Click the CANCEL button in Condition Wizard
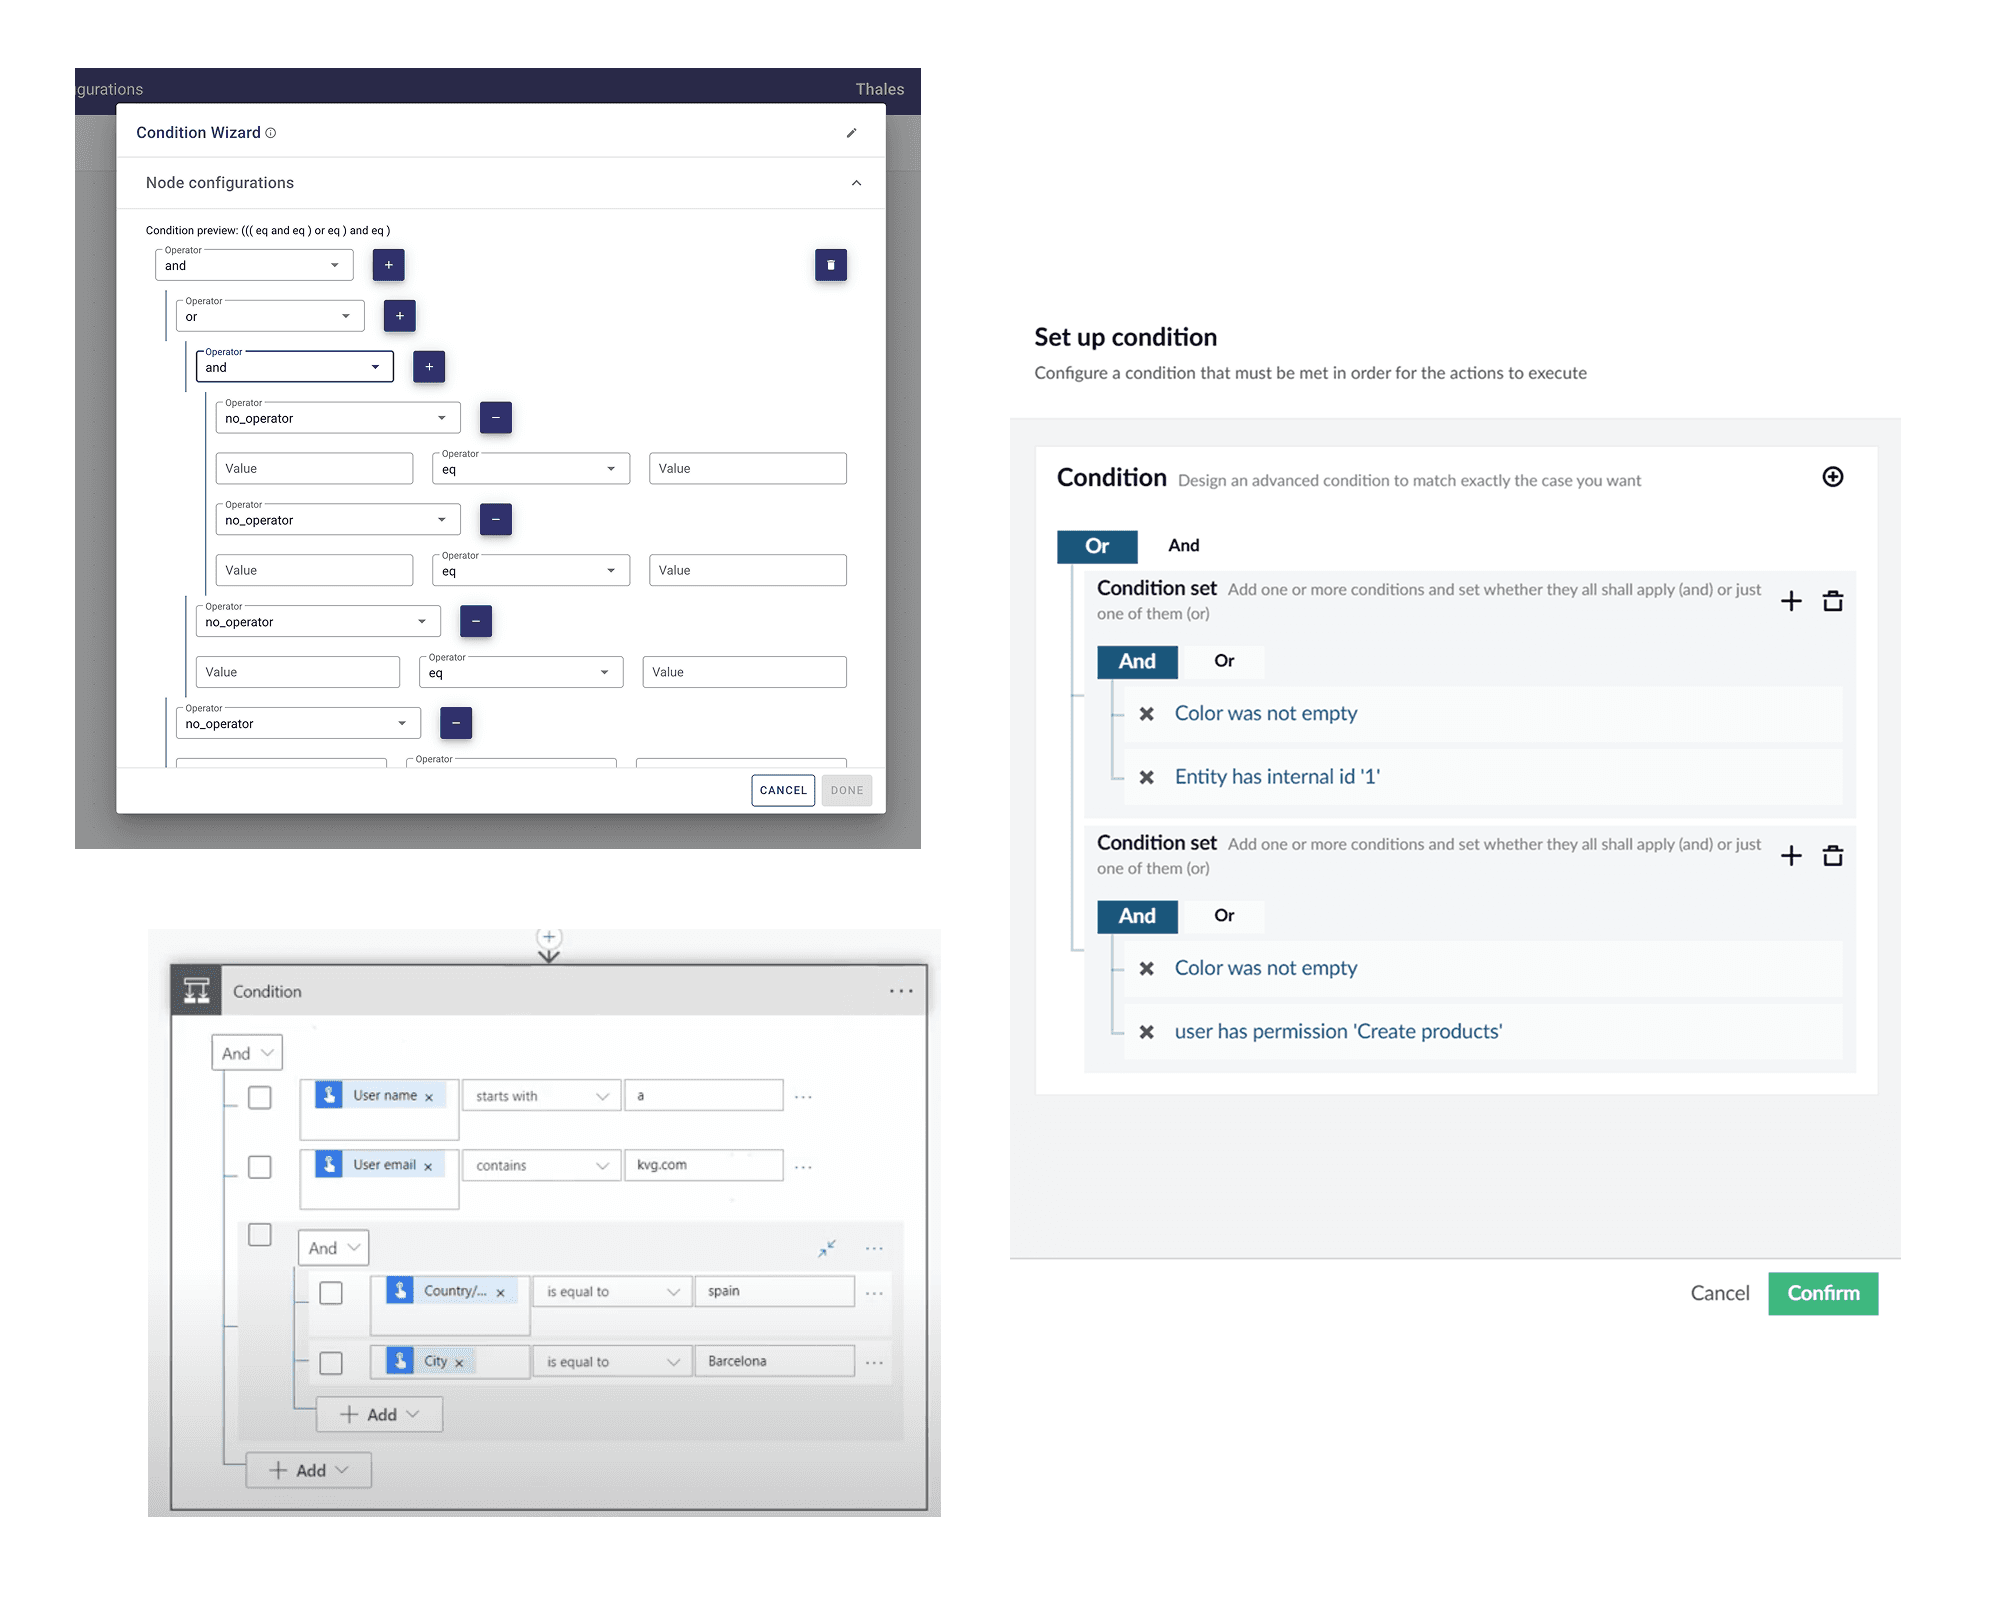This screenshot has width=2000, height=1600. [x=783, y=790]
